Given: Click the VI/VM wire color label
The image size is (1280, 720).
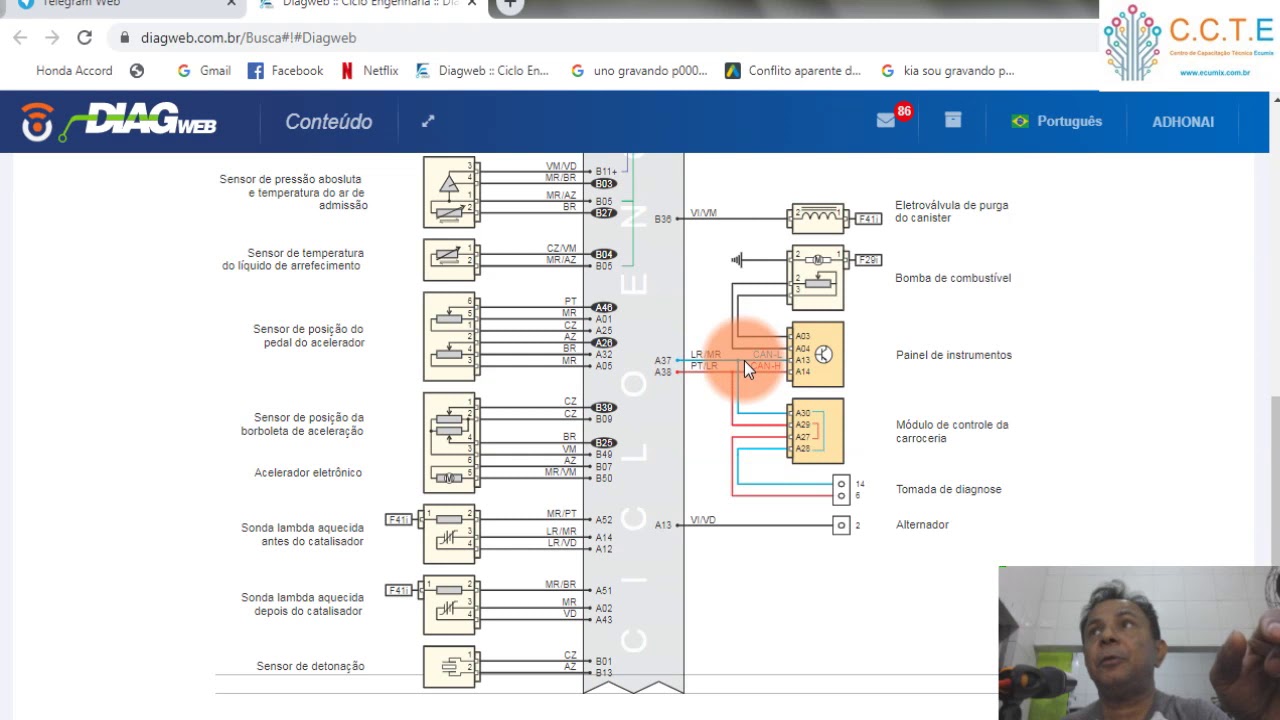Looking at the screenshot, I should point(703,213).
